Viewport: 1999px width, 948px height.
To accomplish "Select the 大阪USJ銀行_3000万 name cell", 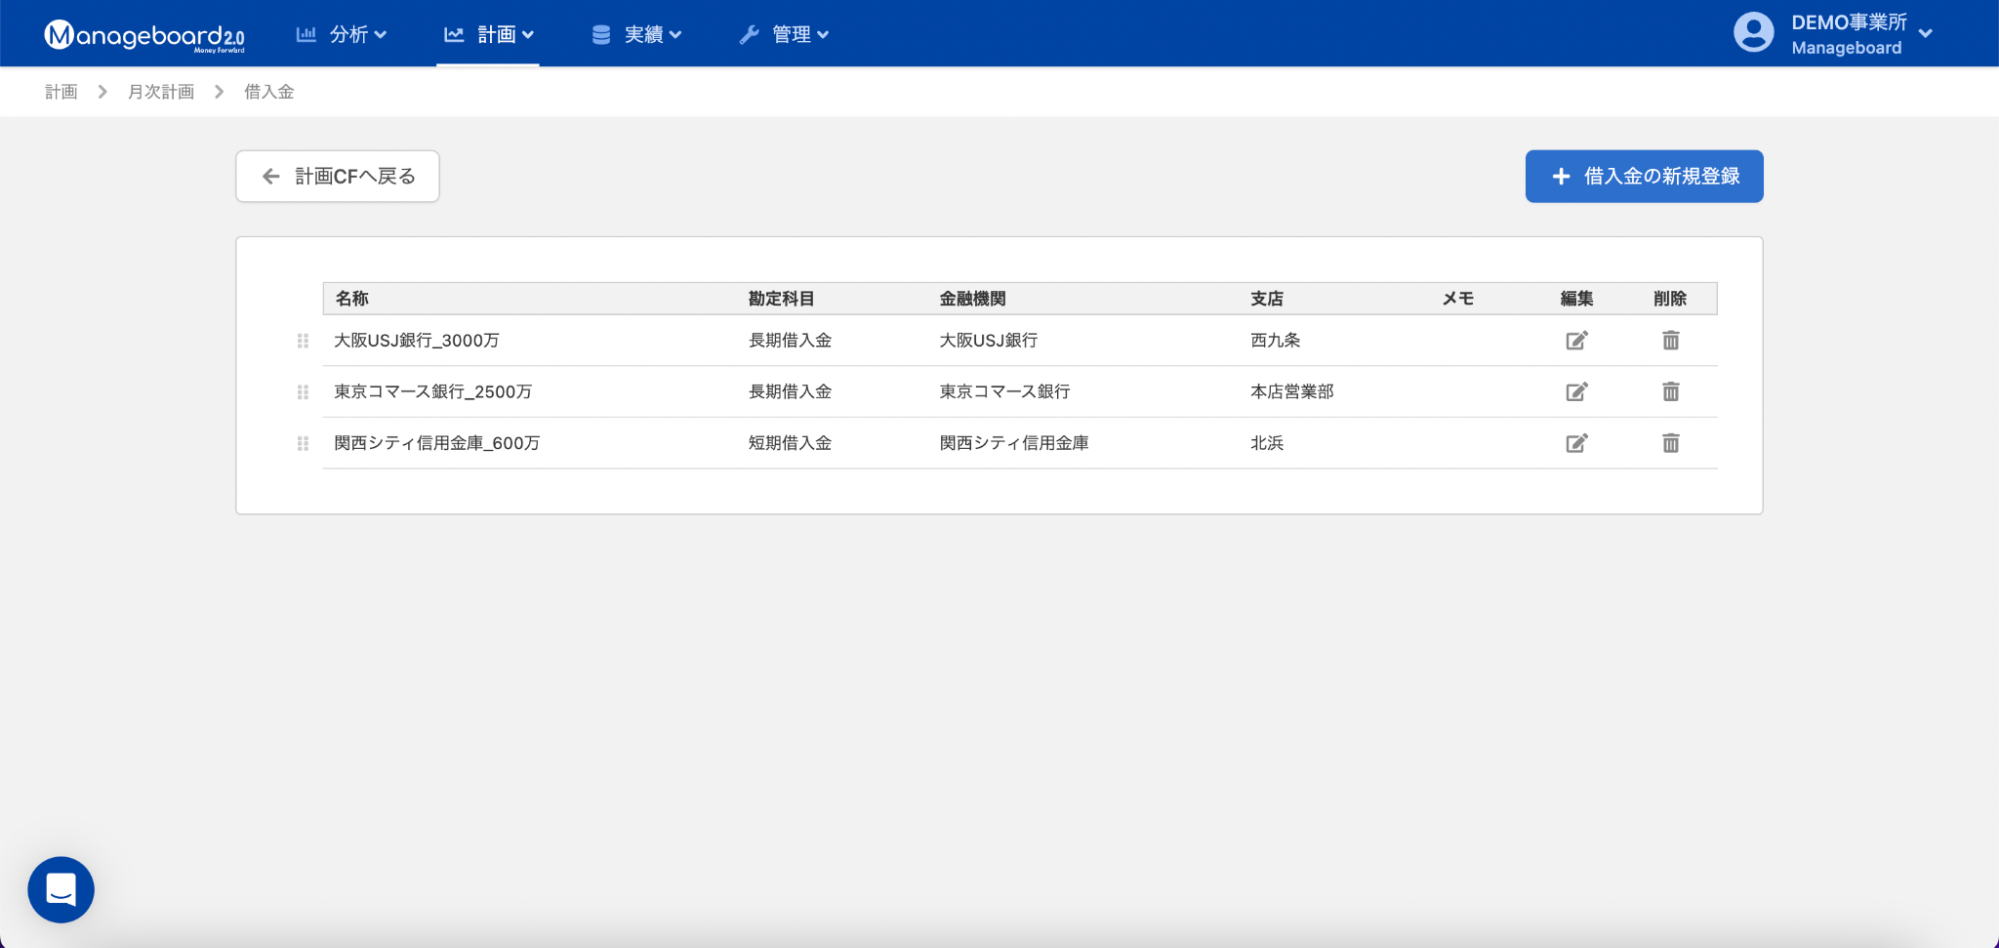I will [x=417, y=340].
